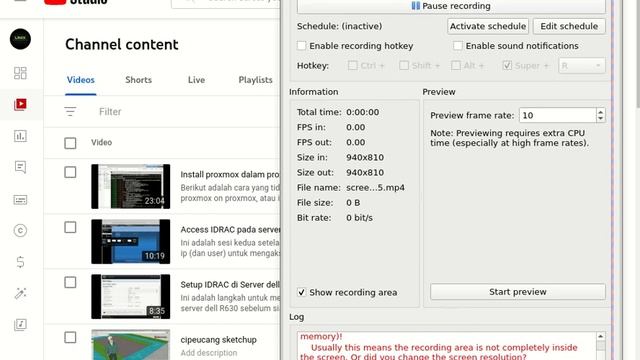Tick checkbox for Setup IDRAC video
This screenshot has width=640, height=360.
pyautogui.click(x=70, y=282)
